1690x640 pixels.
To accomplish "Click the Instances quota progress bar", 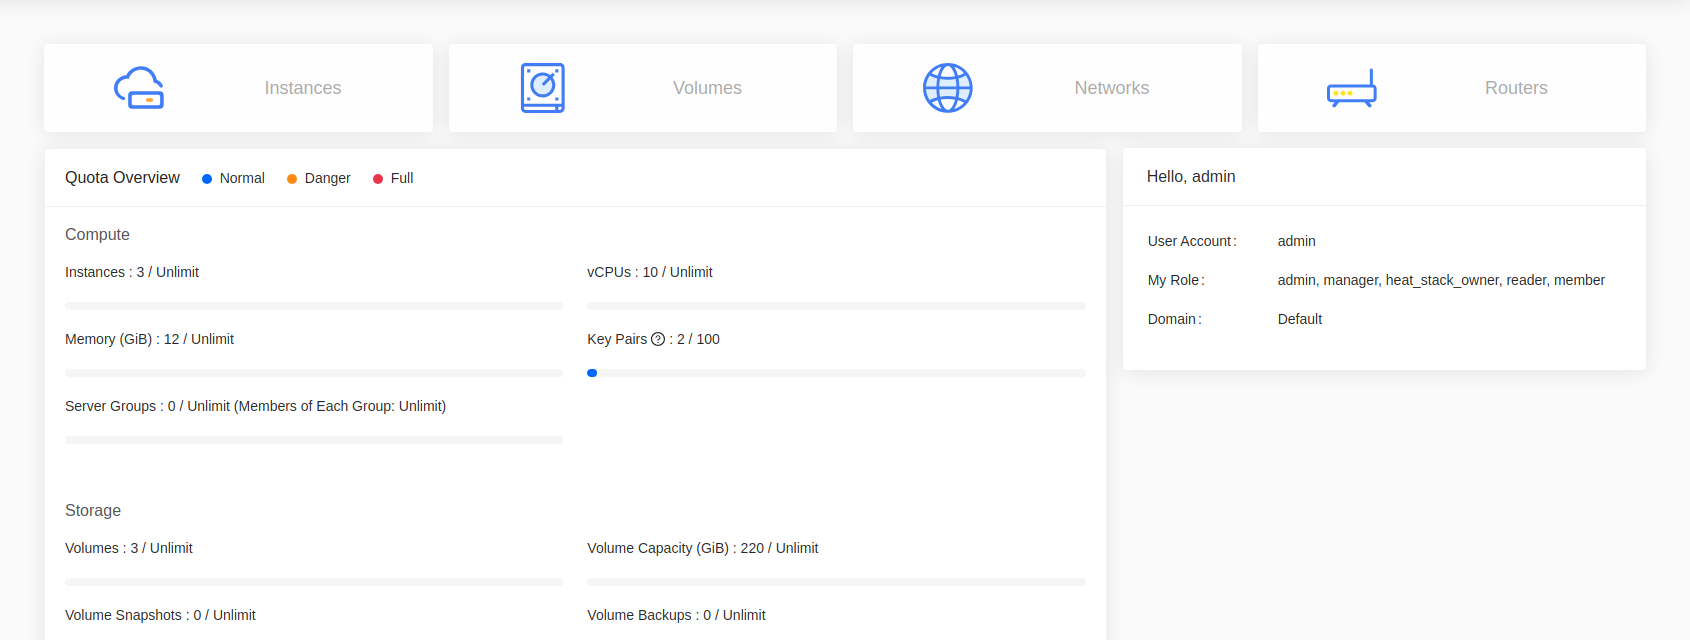I will 314,306.
